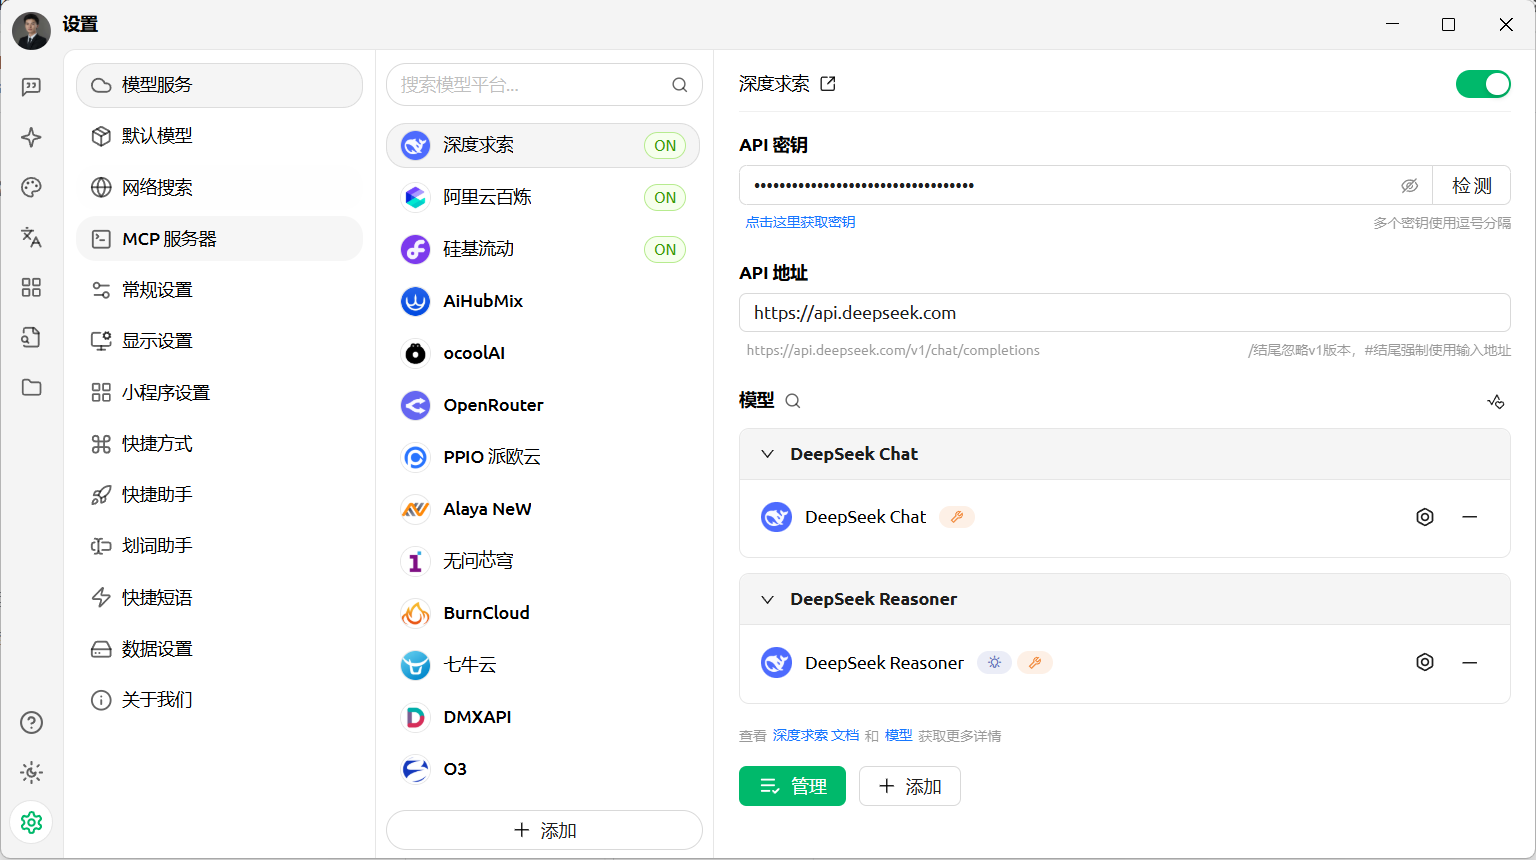Click the DeepSeek logo beside DeepSeek Chat model
The height and width of the screenshot is (860, 1536).
pyautogui.click(x=776, y=517)
